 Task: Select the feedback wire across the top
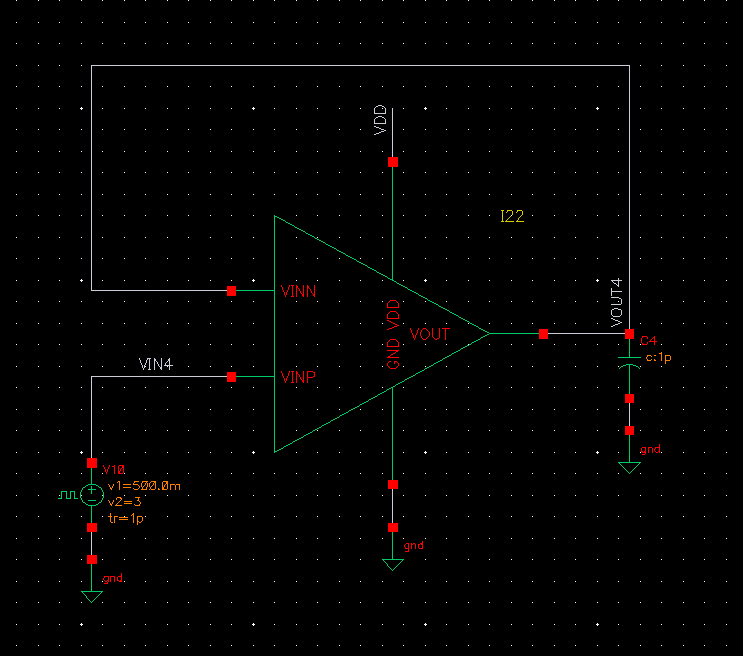pyautogui.click(x=360, y=65)
